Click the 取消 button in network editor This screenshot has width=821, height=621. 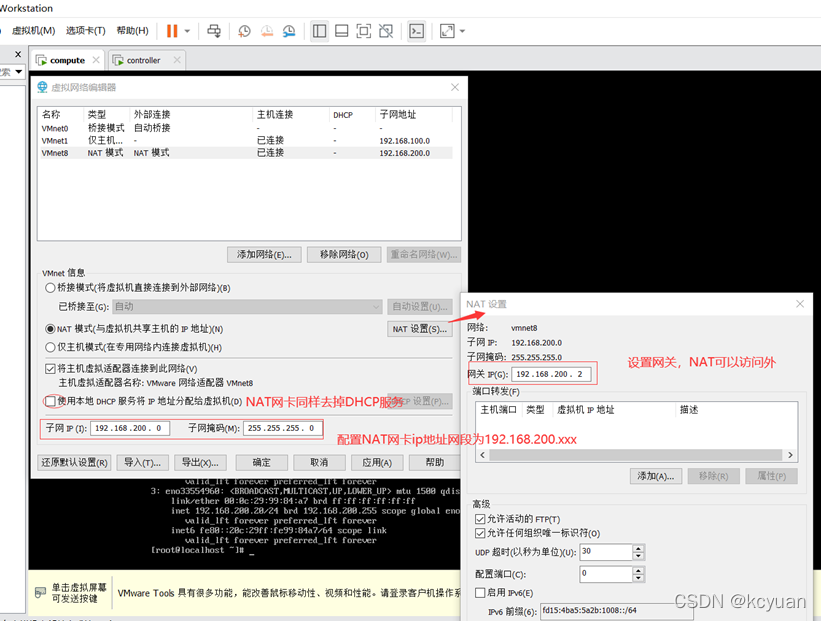pyautogui.click(x=319, y=462)
